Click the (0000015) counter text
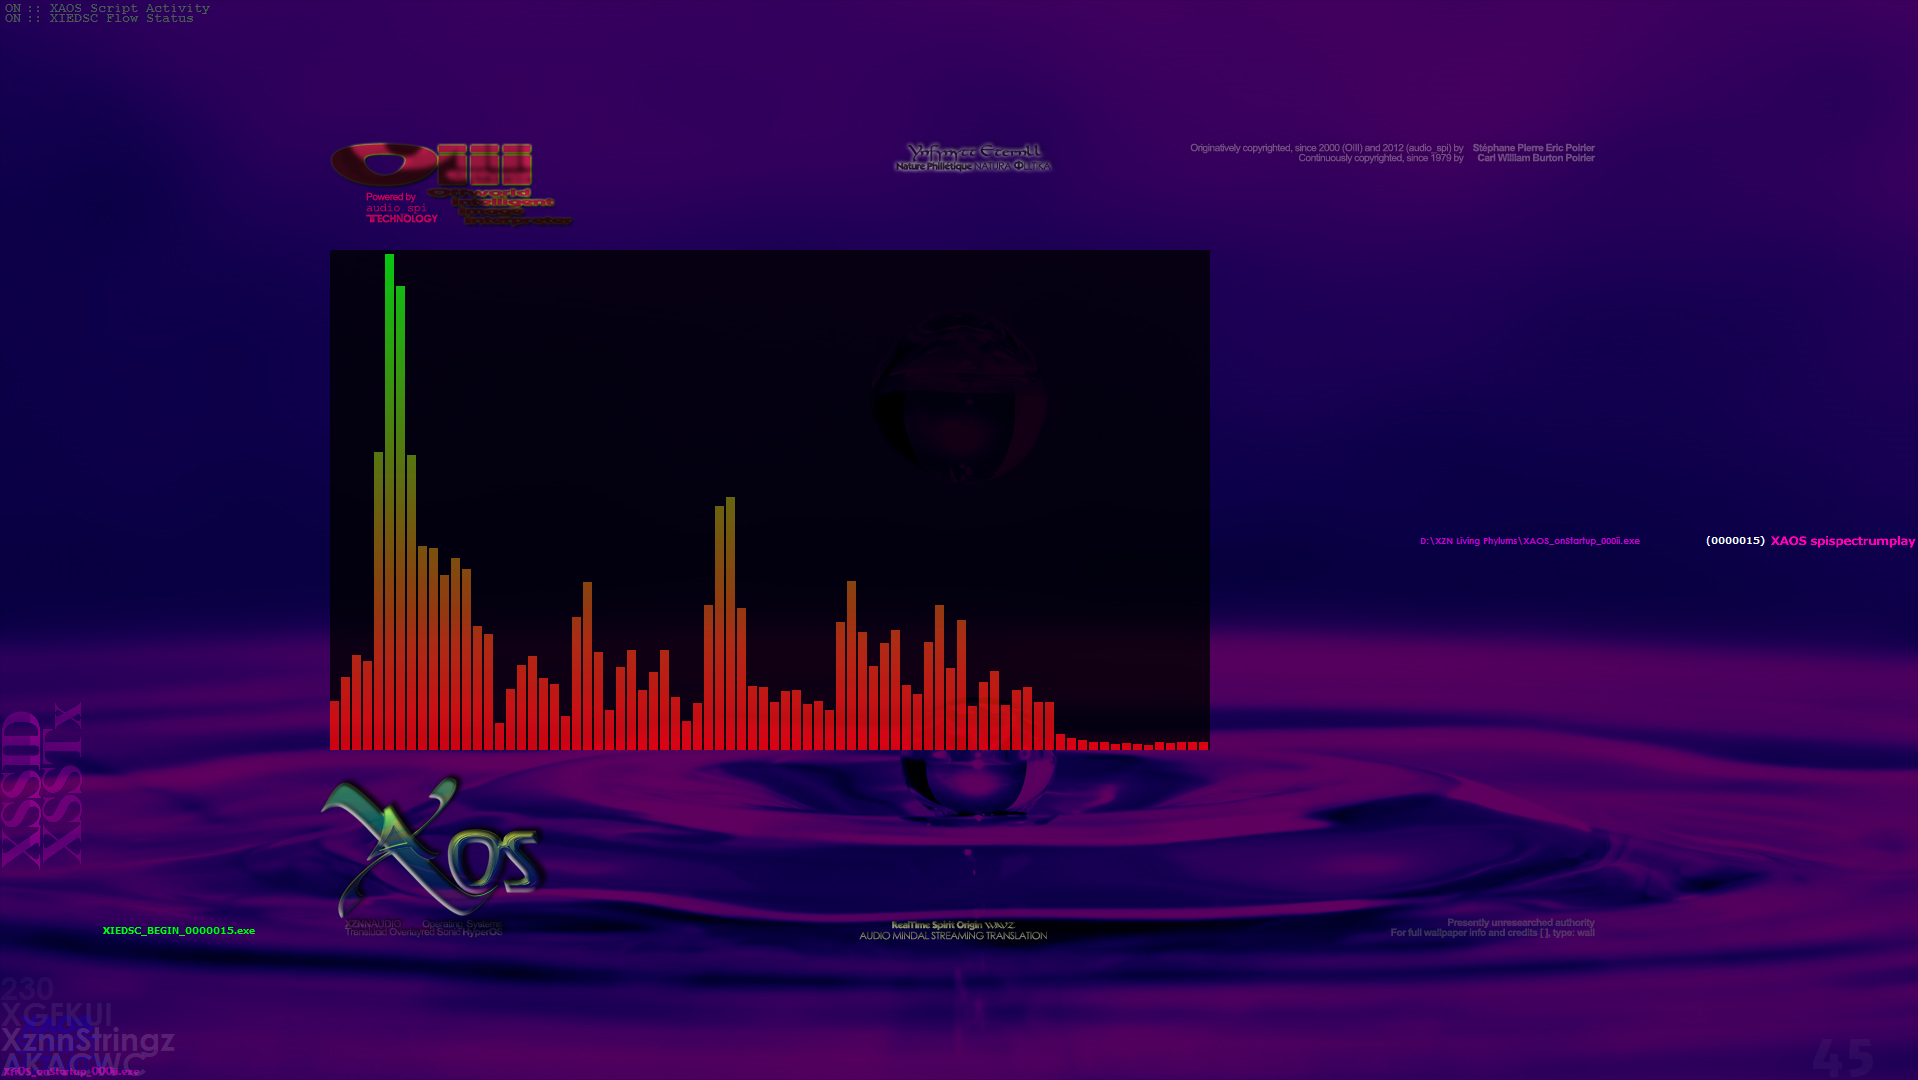Viewport: 1918px width, 1080px height. 1735,541
